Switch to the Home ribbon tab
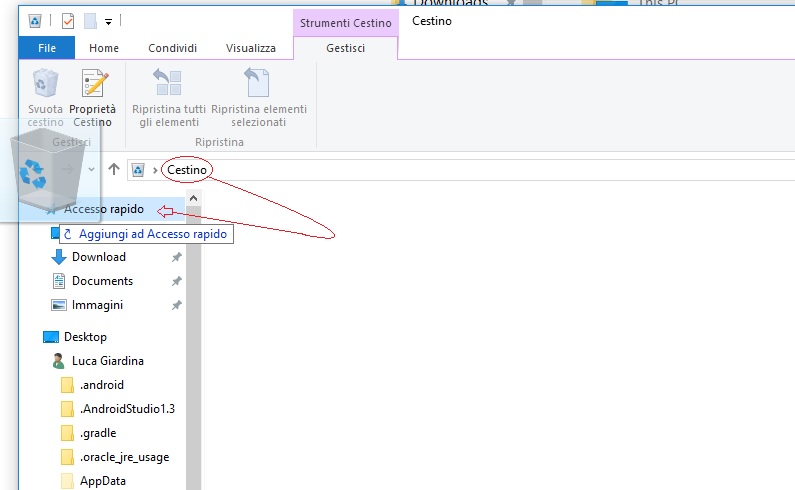This screenshot has width=795, height=490. [x=104, y=48]
